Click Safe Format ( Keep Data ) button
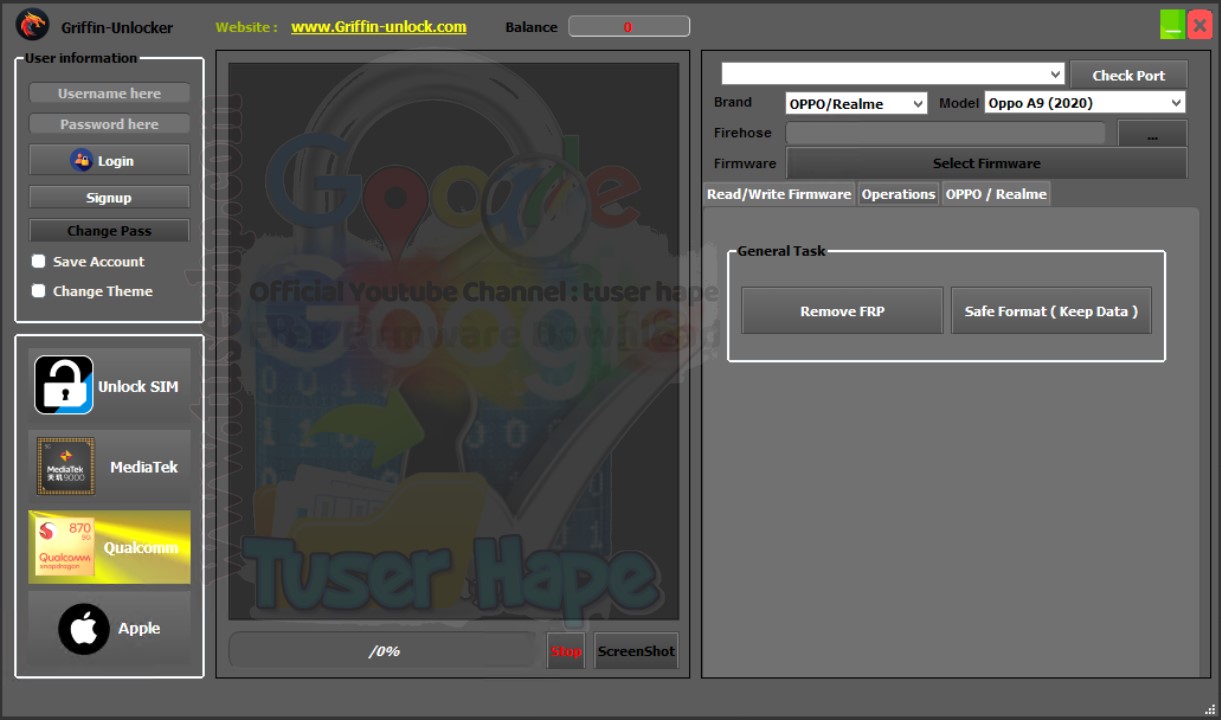The width and height of the screenshot is (1221, 720). click(x=1051, y=311)
